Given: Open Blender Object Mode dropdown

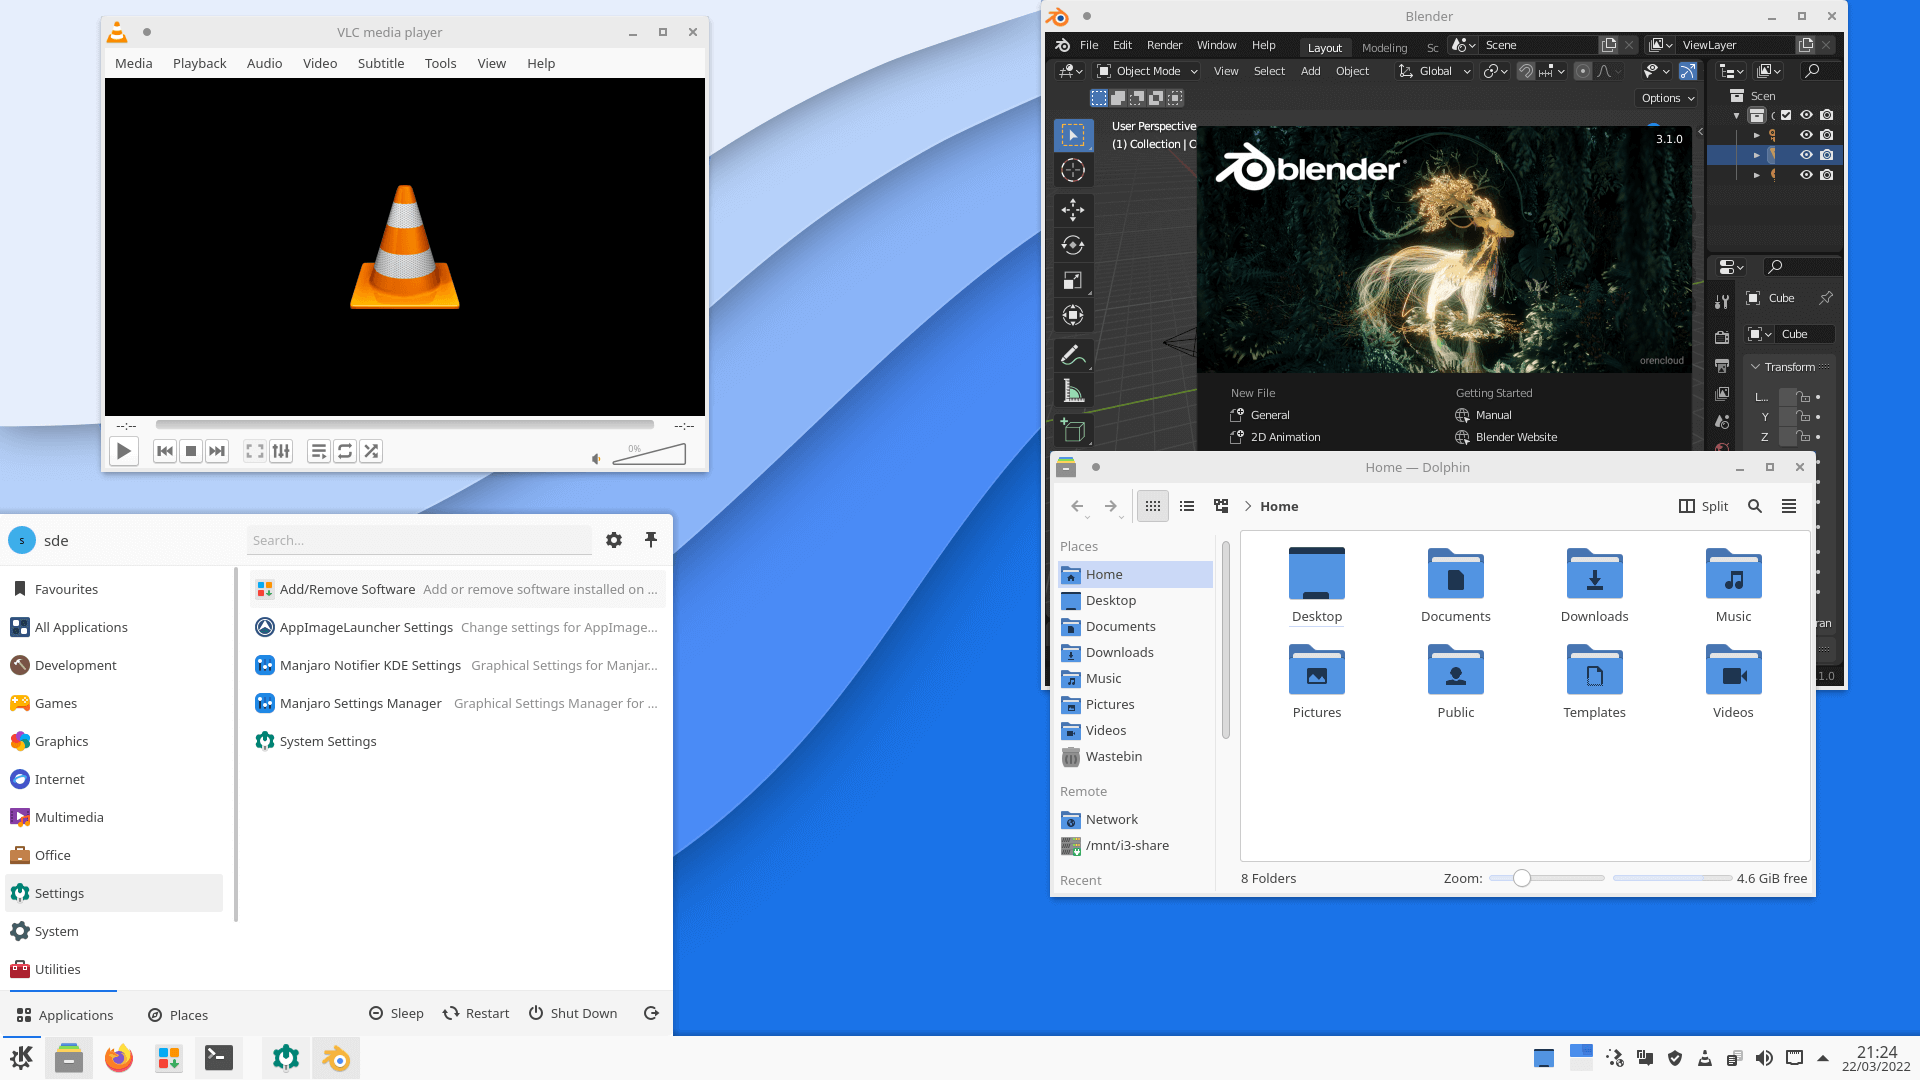Looking at the screenshot, I should click(1148, 71).
